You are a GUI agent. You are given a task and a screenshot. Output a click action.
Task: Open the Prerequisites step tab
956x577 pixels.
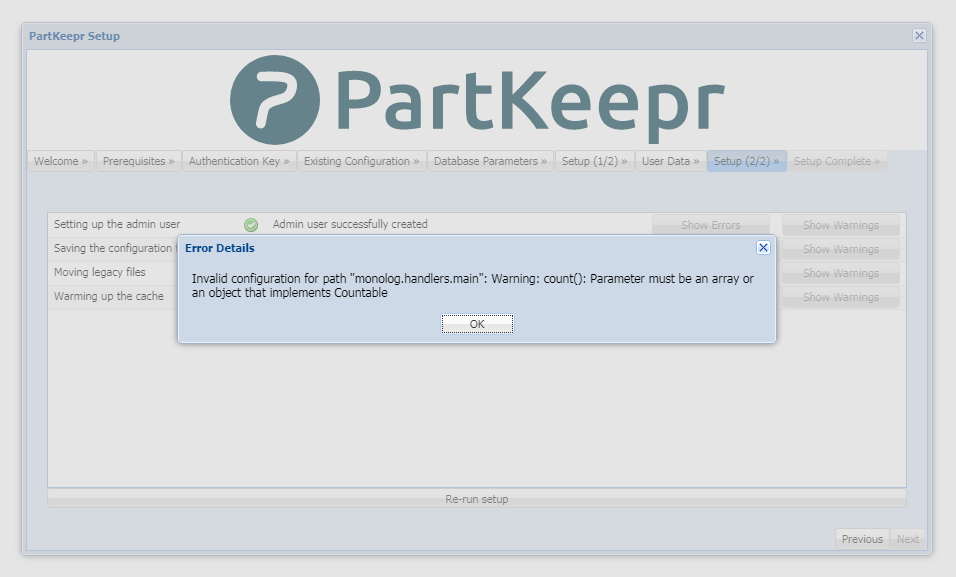coord(138,161)
